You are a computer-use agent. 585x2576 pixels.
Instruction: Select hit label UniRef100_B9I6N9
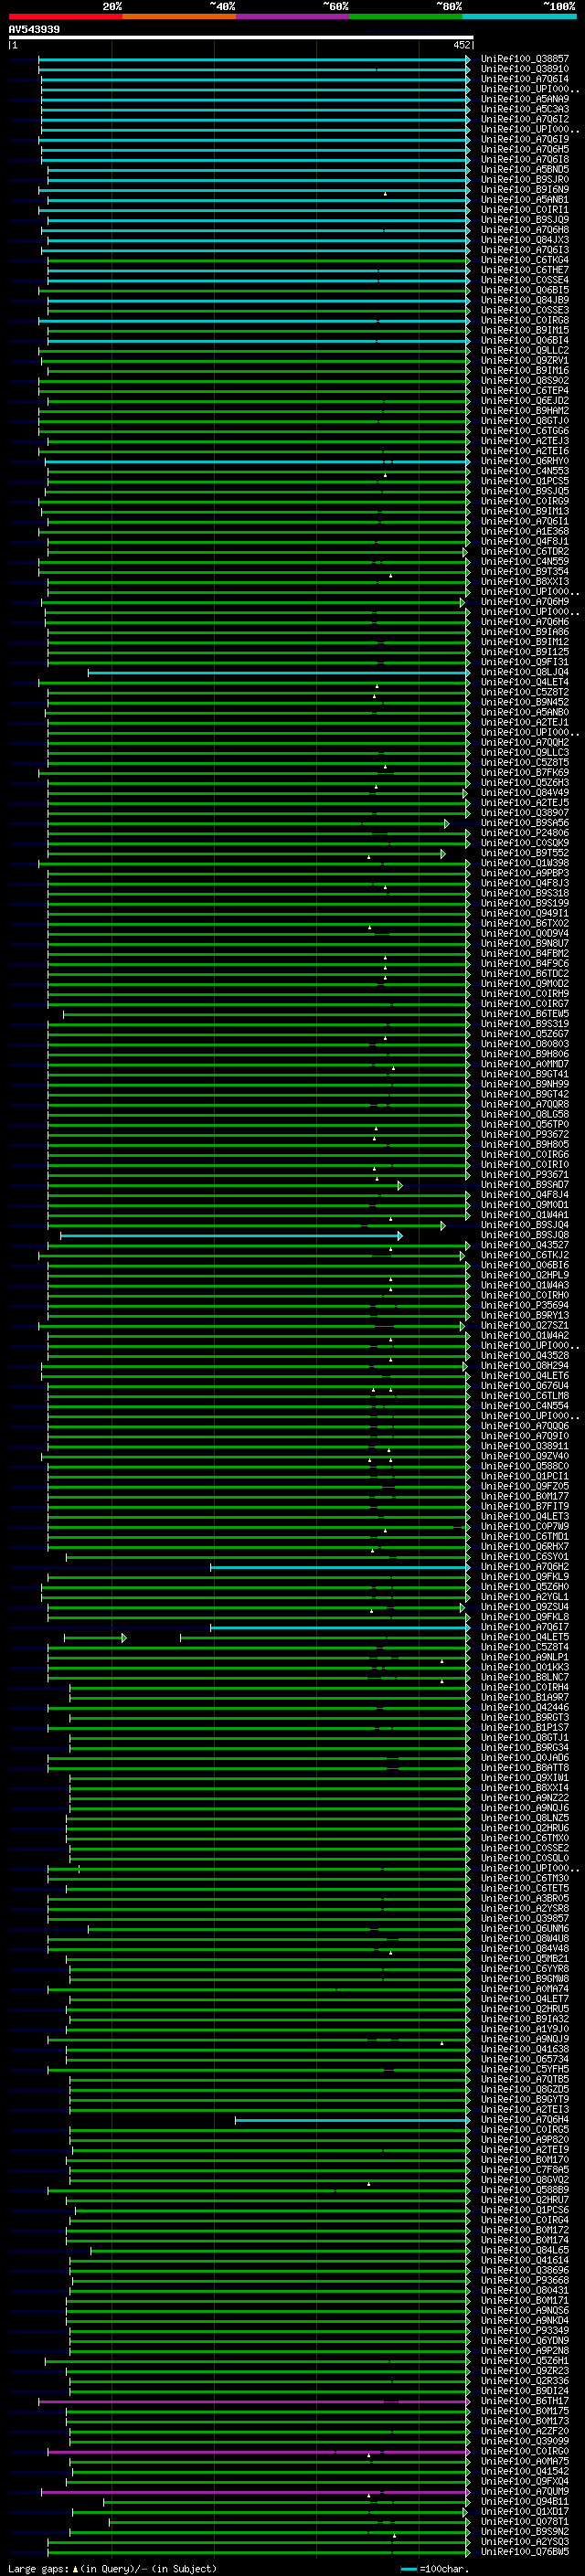pyautogui.click(x=525, y=189)
